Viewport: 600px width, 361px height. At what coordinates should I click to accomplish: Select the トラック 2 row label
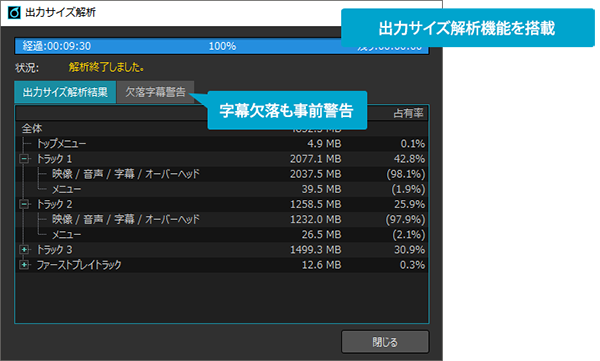point(54,204)
